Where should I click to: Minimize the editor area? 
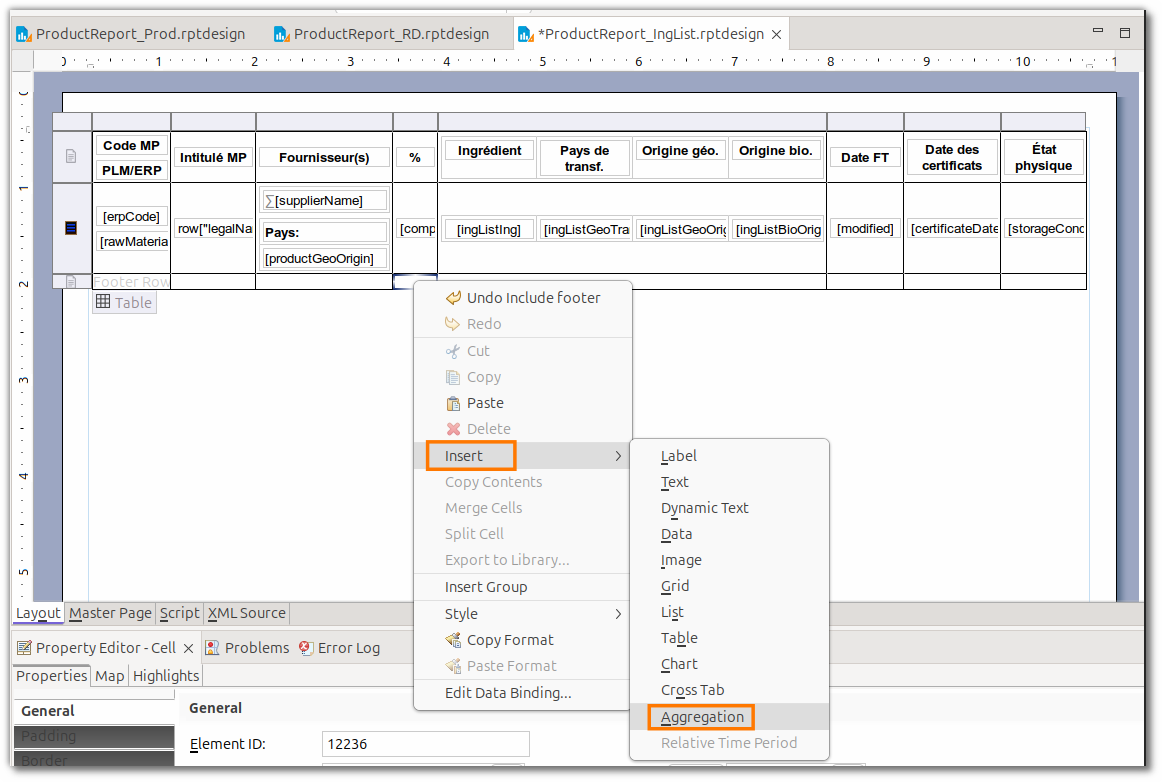coord(1098,31)
